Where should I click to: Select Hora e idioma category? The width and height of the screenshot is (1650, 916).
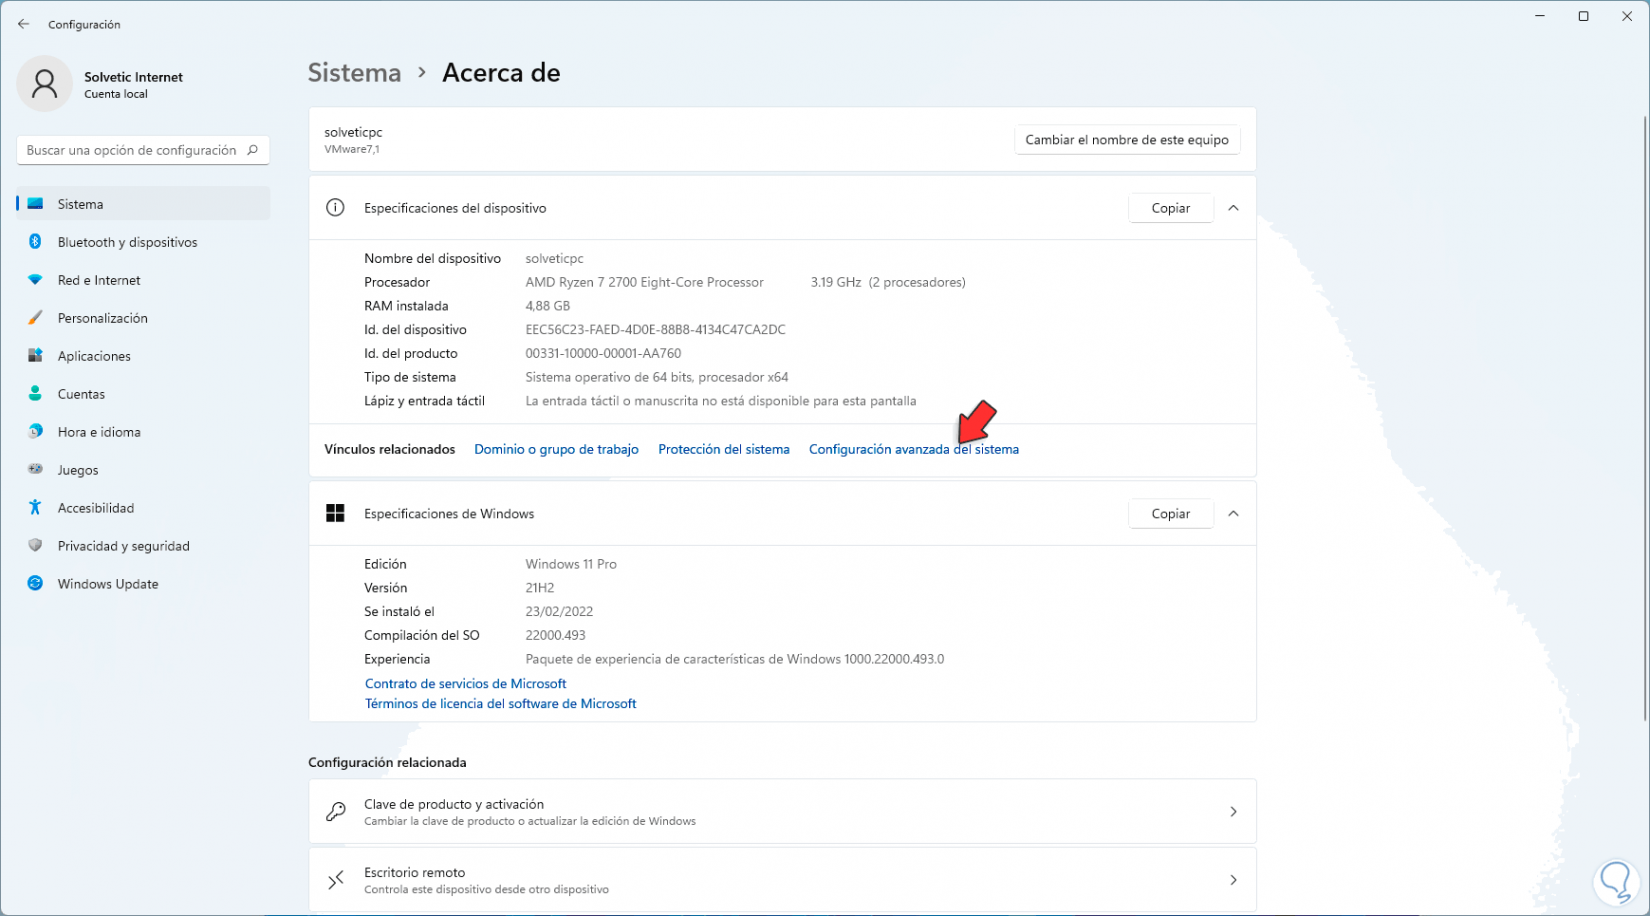tap(143, 432)
